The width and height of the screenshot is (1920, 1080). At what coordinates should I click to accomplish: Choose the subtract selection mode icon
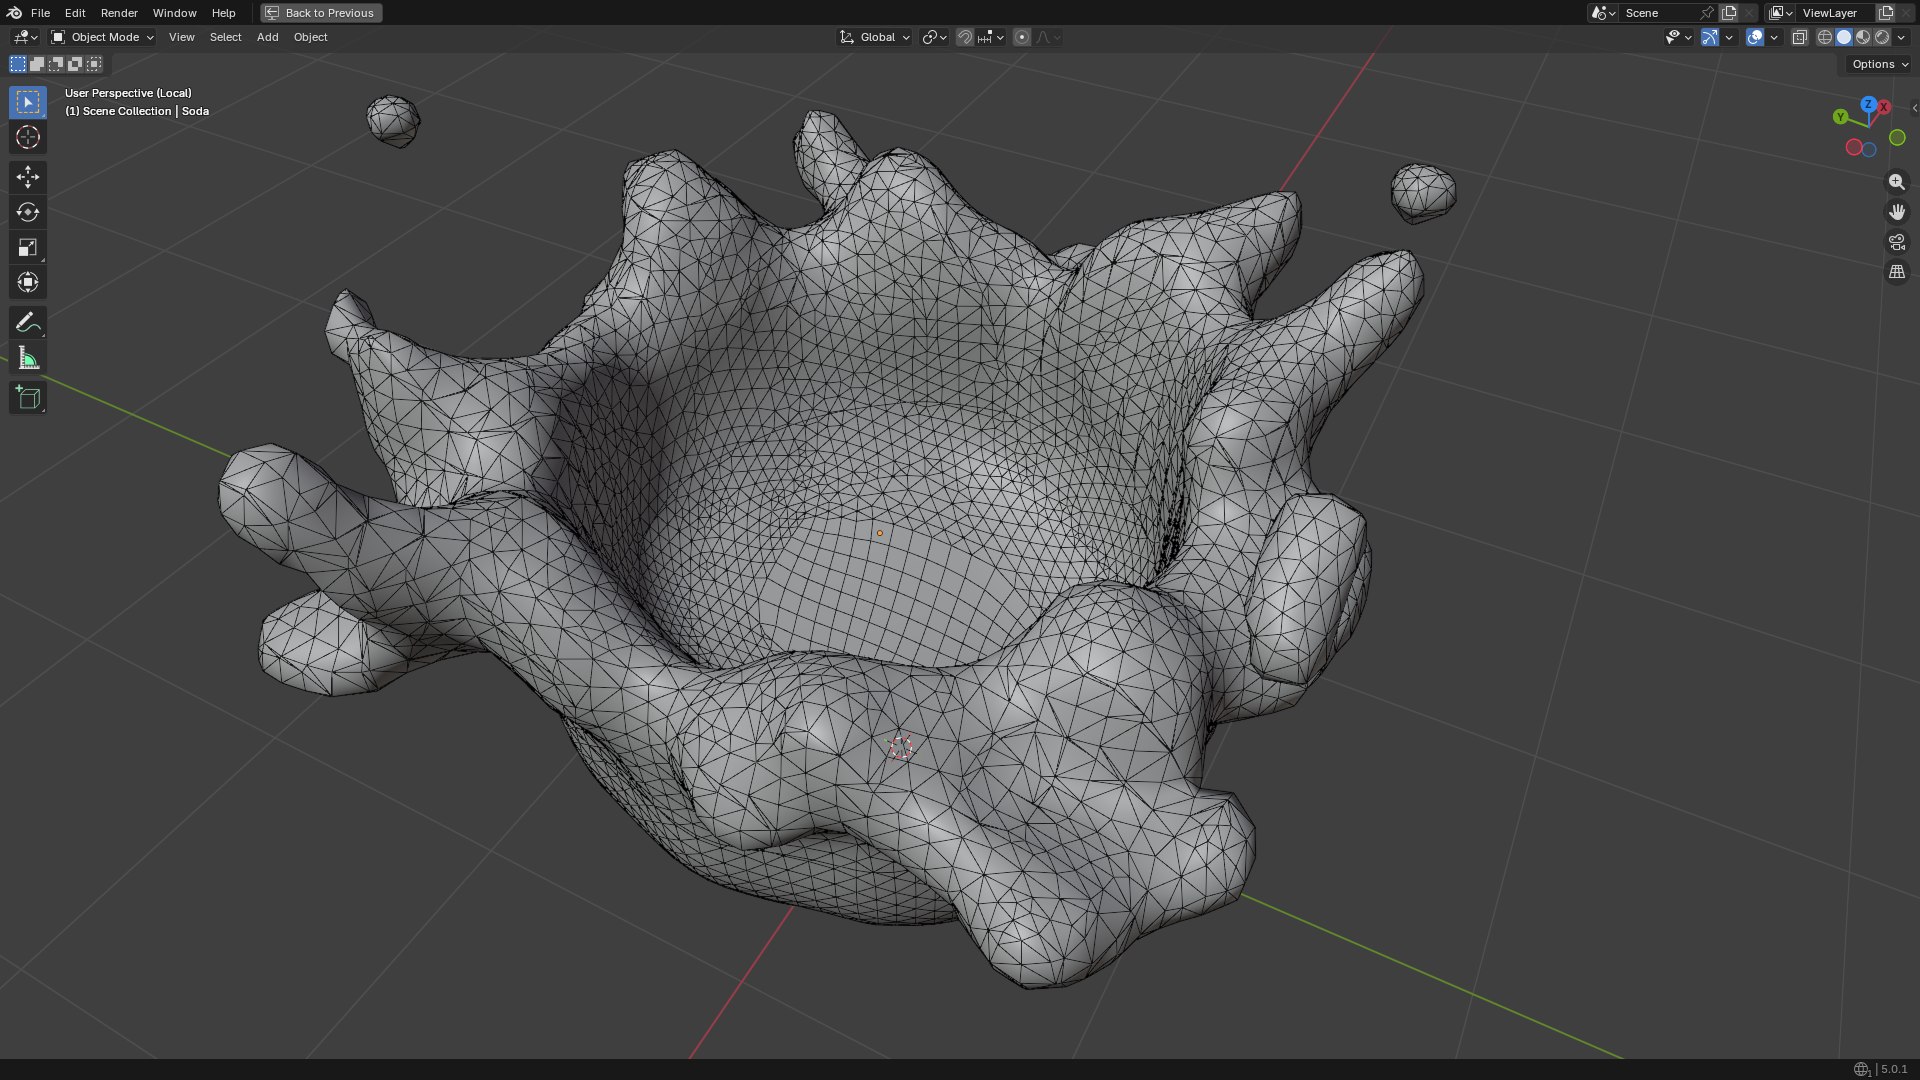[x=56, y=64]
